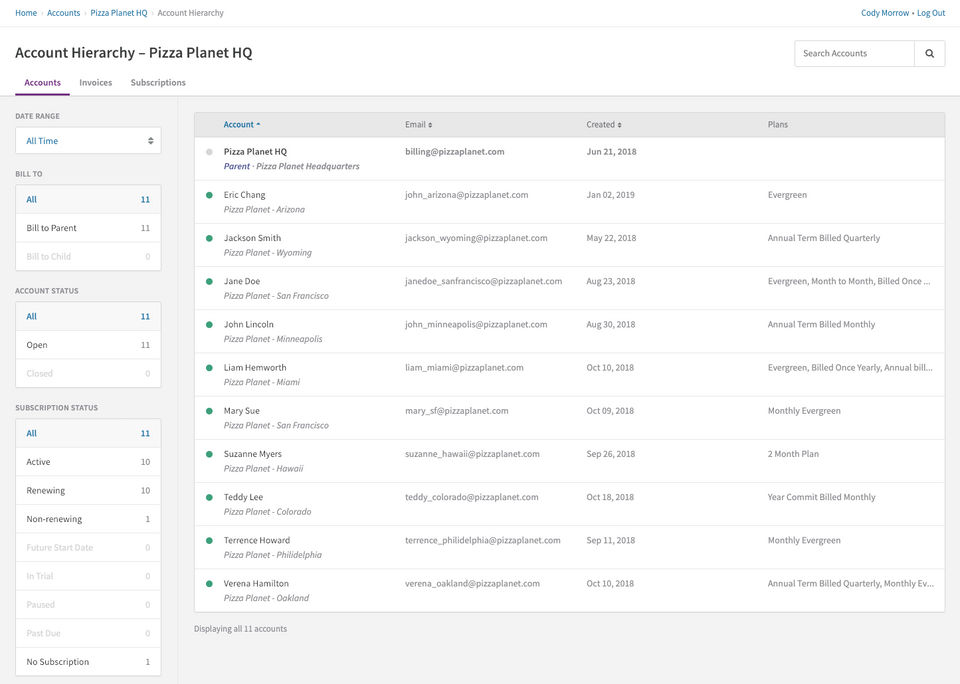
Task: Filter by Non-renewing subscription status
Action: click(x=88, y=519)
